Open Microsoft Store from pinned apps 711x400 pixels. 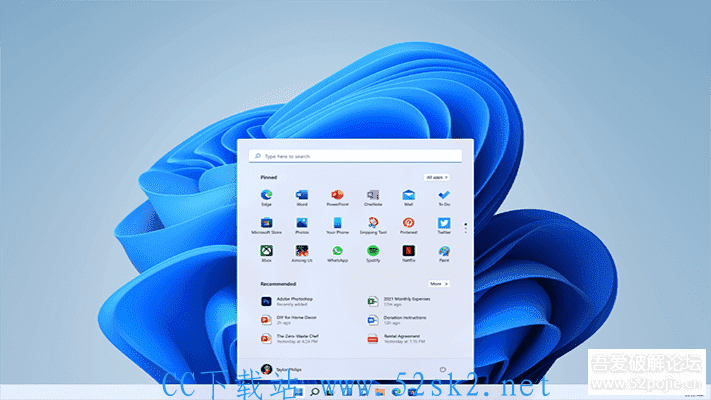coord(266,225)
